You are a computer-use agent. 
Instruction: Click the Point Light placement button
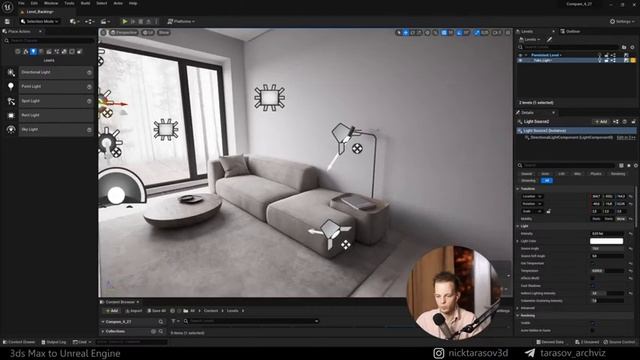point(56,87)
